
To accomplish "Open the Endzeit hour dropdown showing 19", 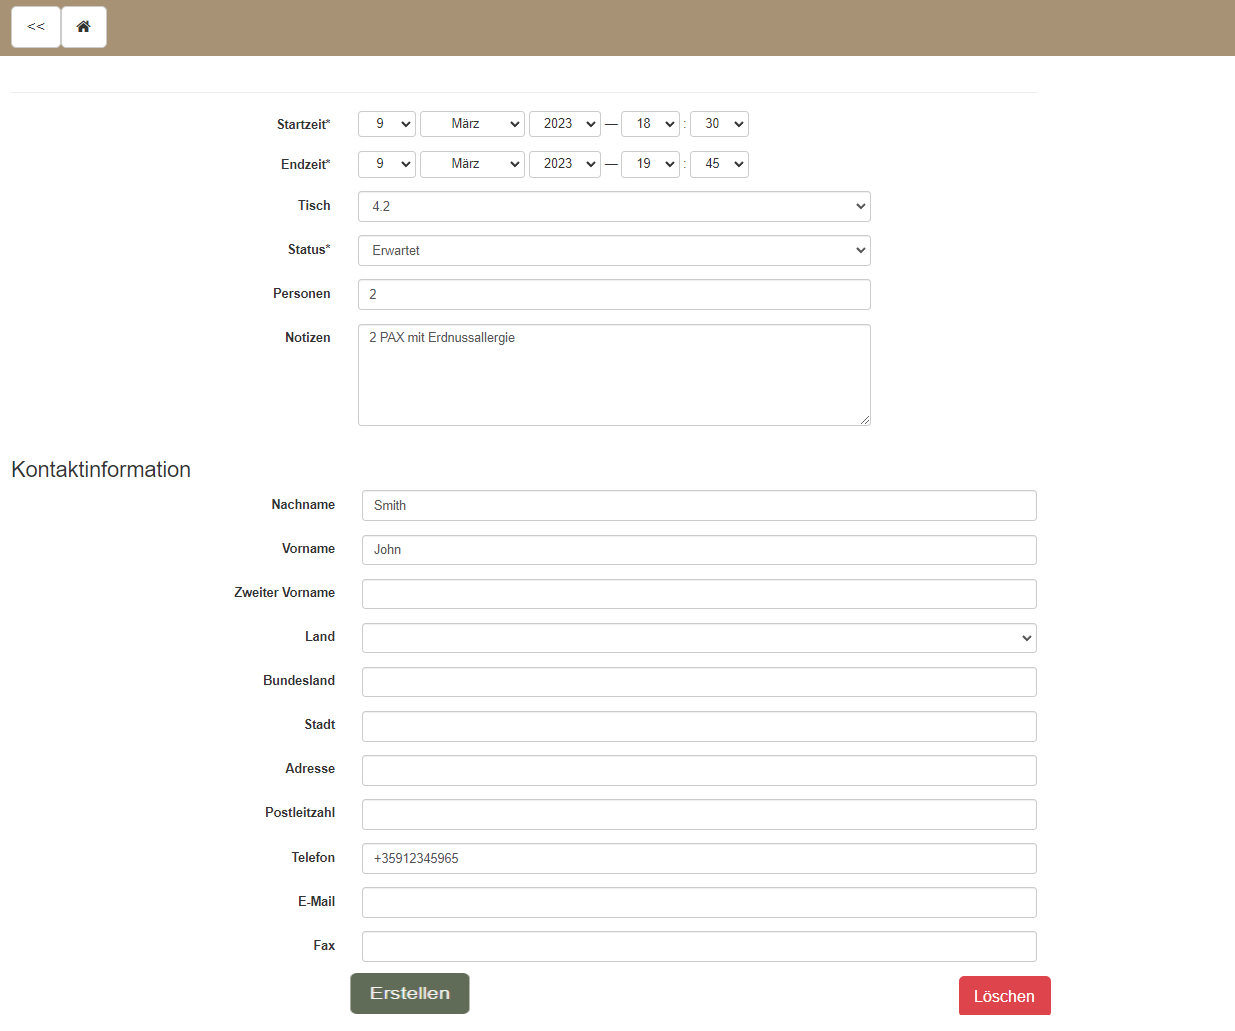I will point(651,164).
